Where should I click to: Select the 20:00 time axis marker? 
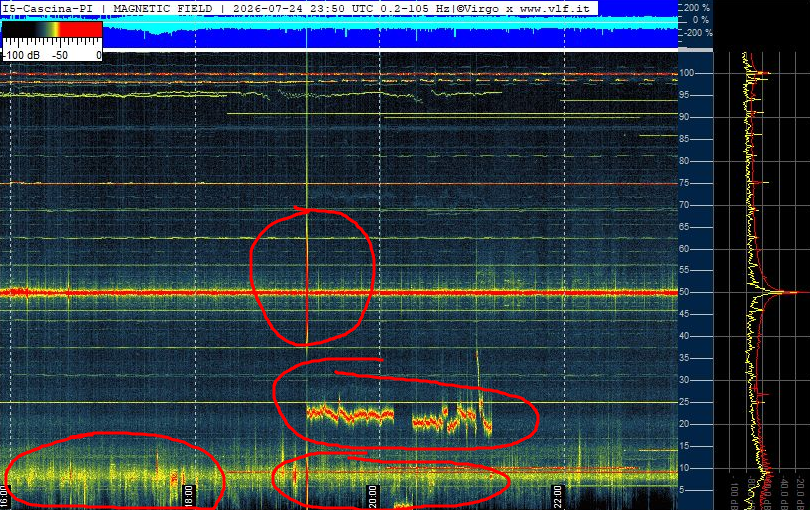point(372,497)
